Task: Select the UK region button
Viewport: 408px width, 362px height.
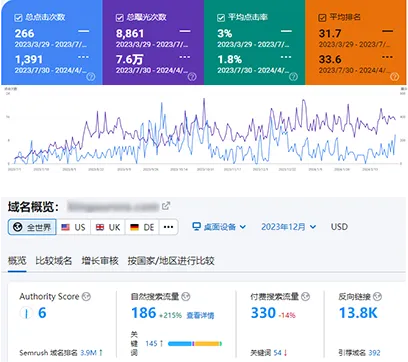Action: coord(108,227)
